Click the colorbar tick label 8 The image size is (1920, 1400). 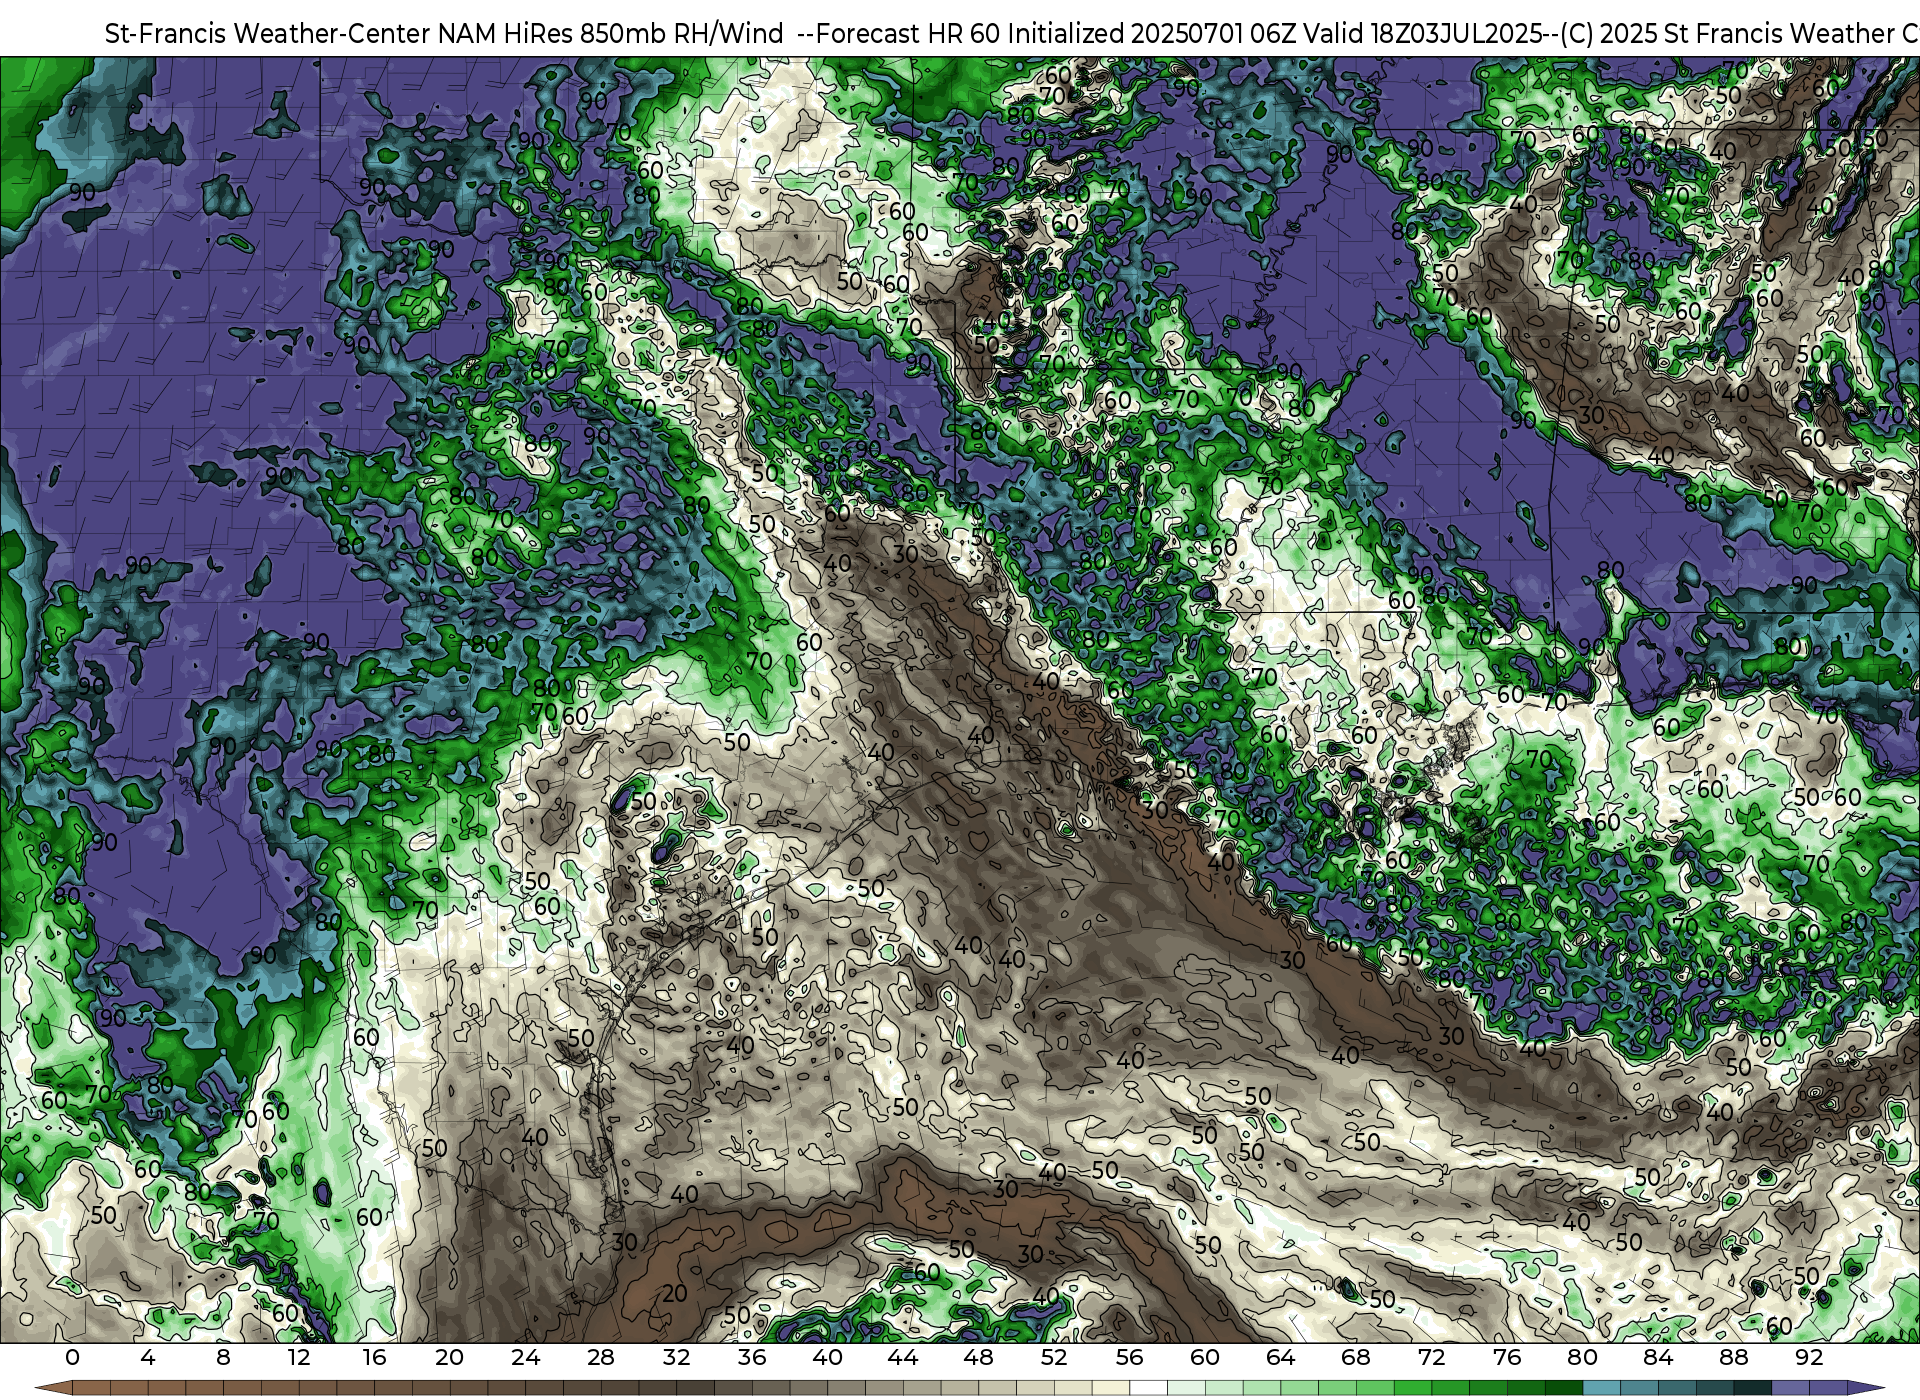(223, 1357)
